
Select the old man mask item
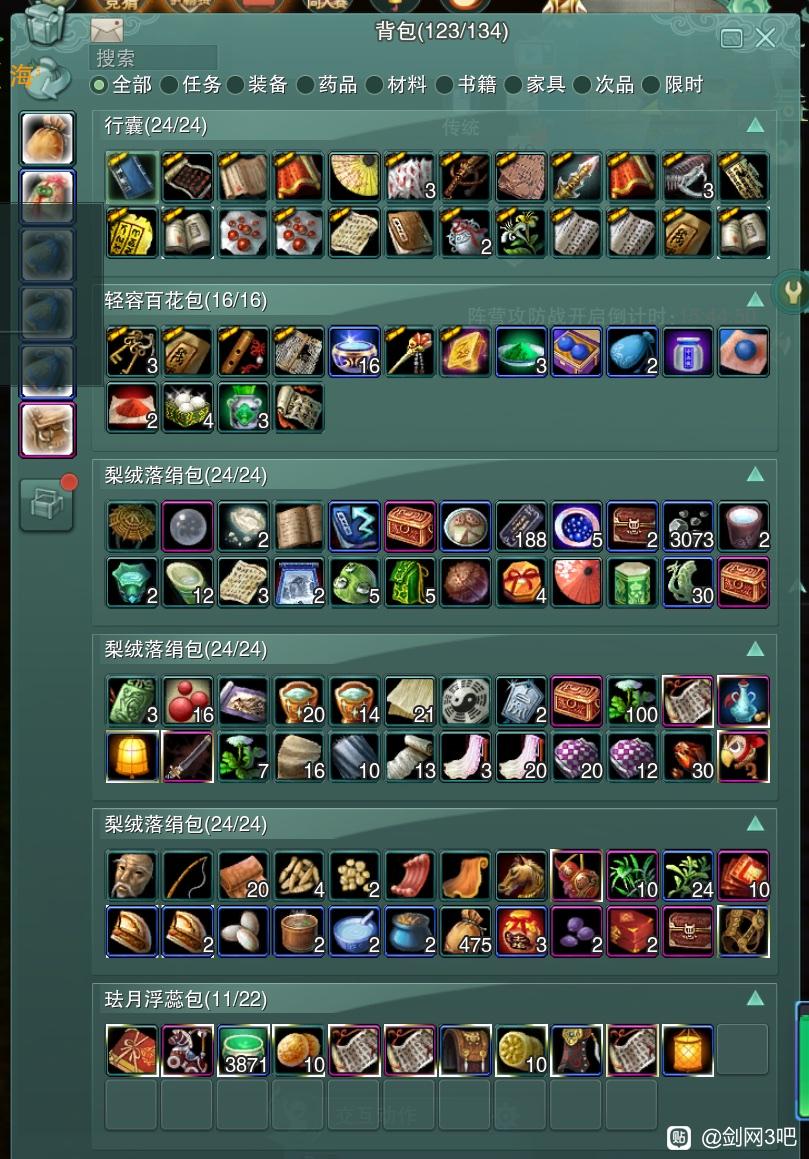[132, 876]
